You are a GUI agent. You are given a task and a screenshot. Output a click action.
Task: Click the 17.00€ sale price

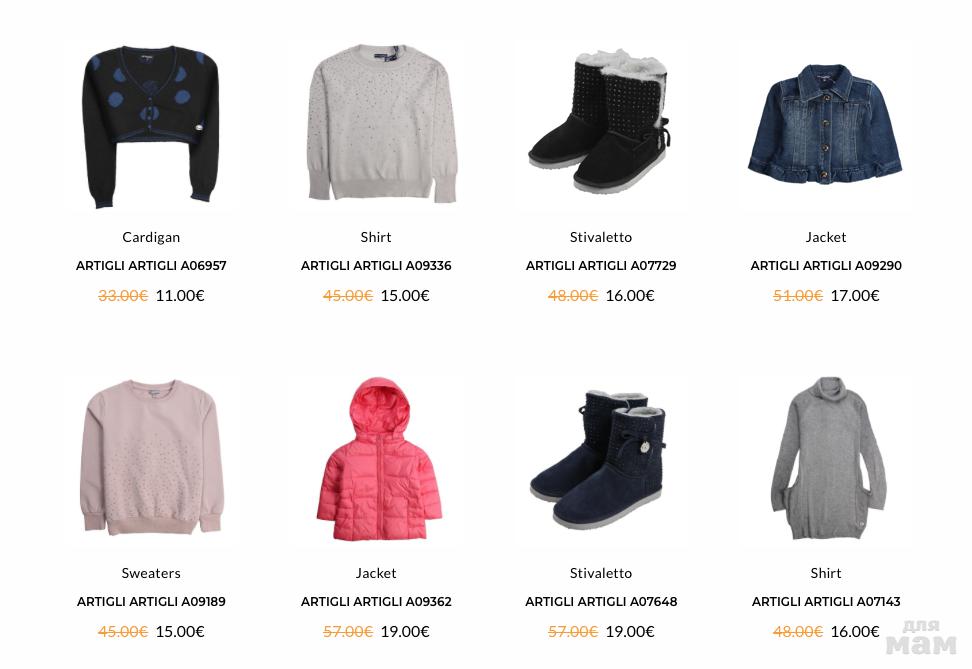855,296
